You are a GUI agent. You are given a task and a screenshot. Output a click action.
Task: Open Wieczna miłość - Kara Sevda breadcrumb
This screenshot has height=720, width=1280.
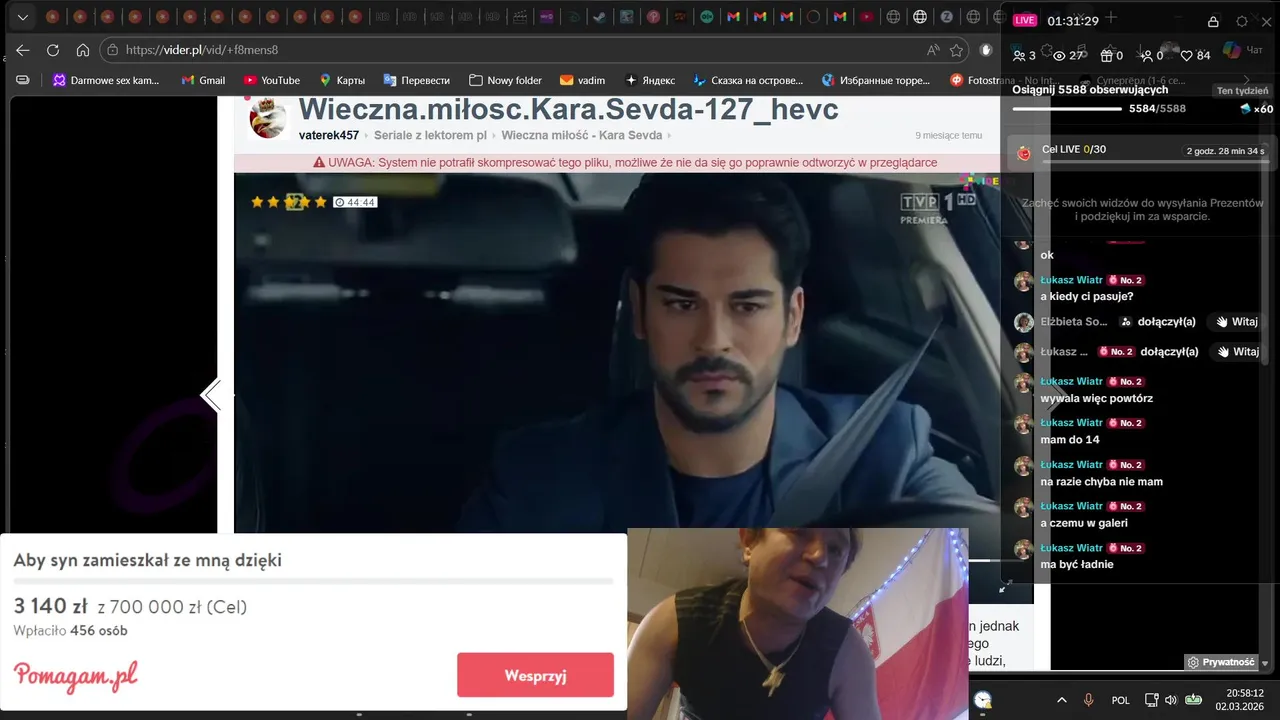(581, 135)
